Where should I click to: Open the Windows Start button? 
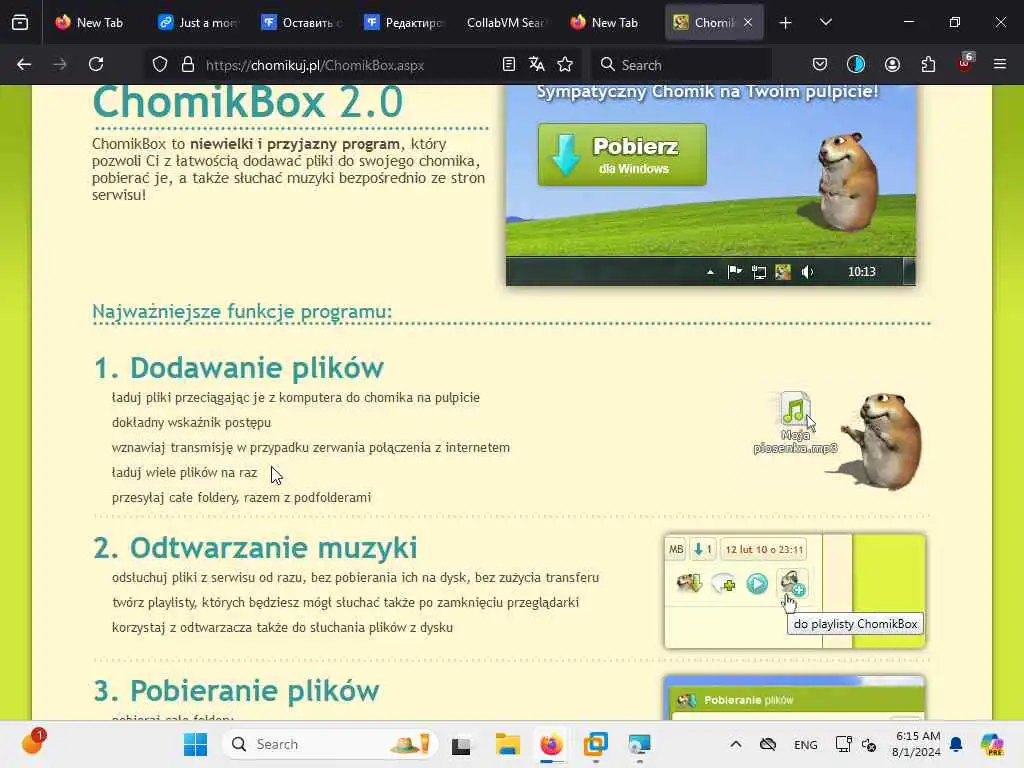[x=195, y=744]
